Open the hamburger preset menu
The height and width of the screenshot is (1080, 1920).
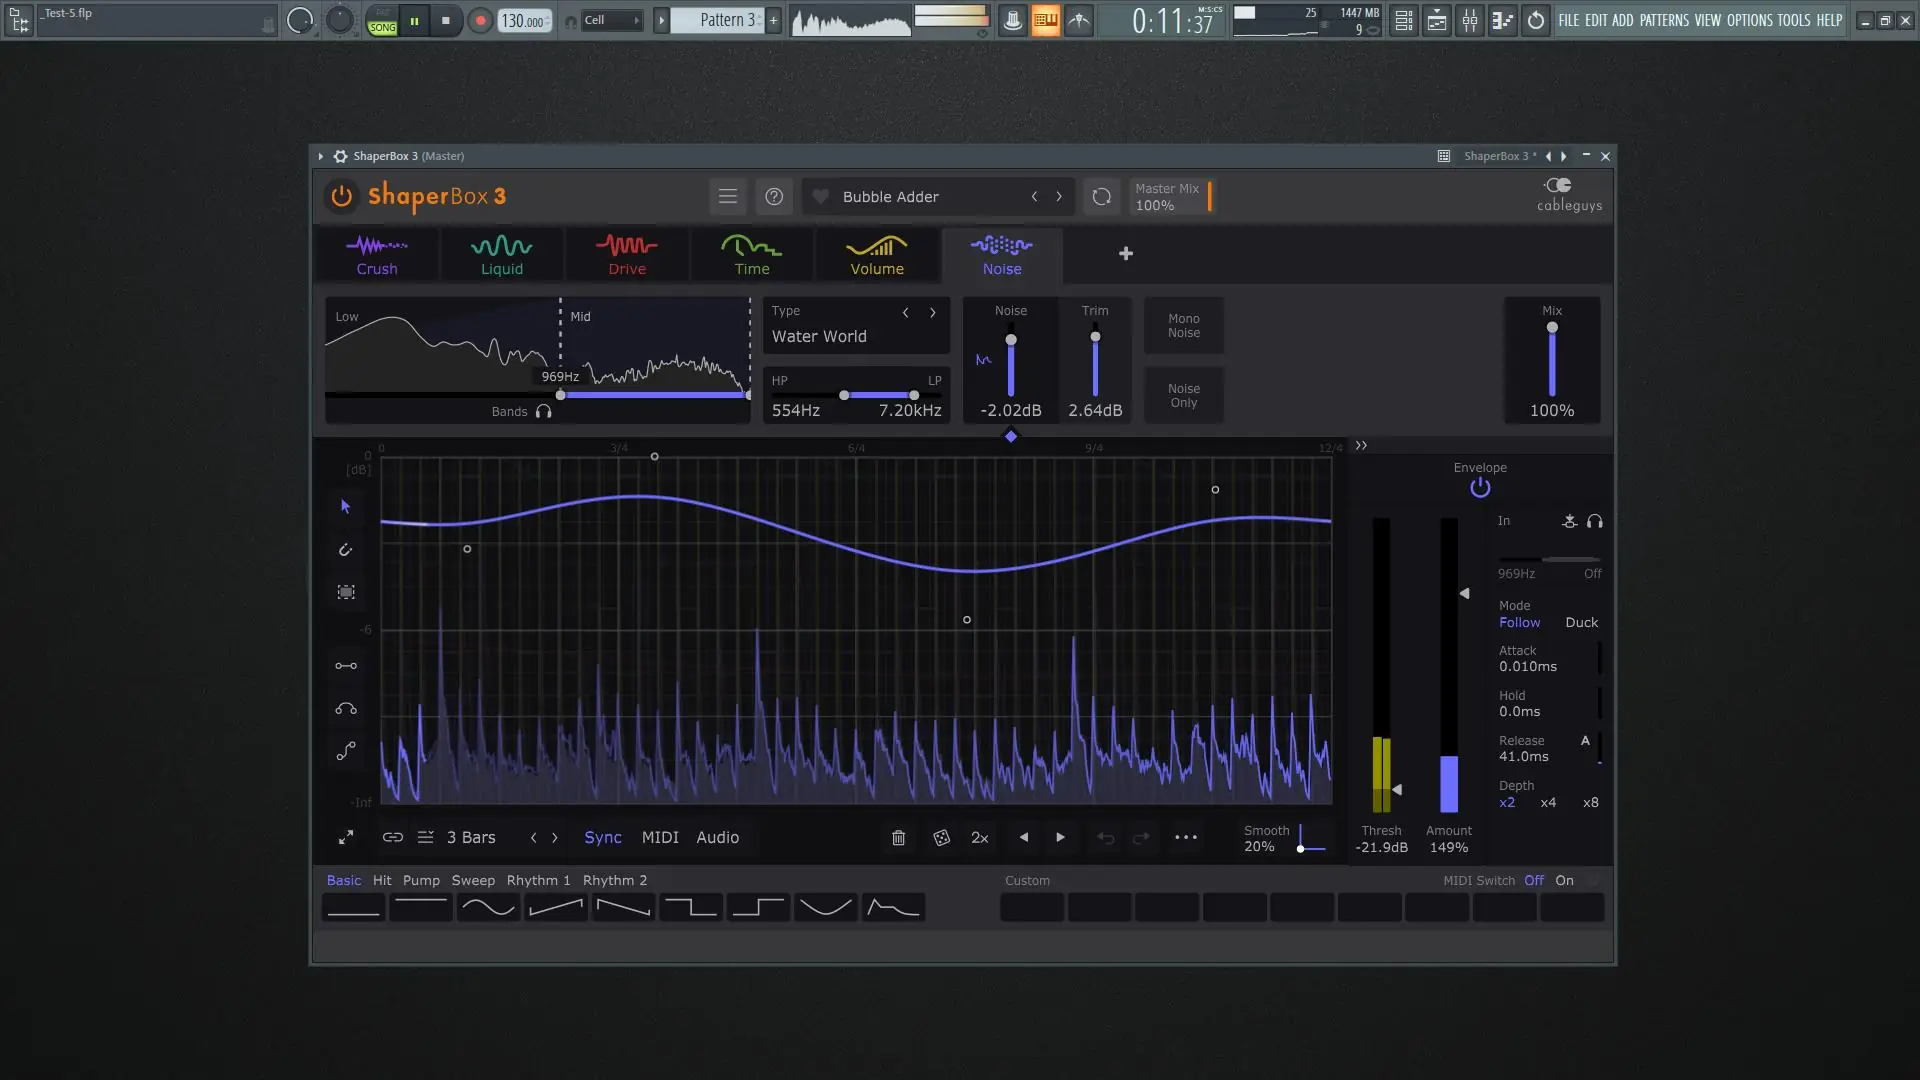pyautogui.click(x=728, y=197)
